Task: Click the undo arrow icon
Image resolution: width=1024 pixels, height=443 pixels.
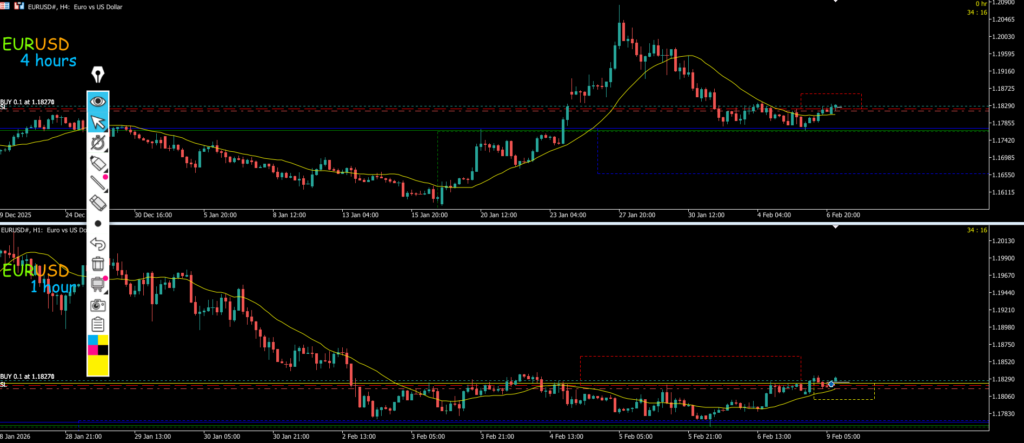Action: click(x=98, y=243)
